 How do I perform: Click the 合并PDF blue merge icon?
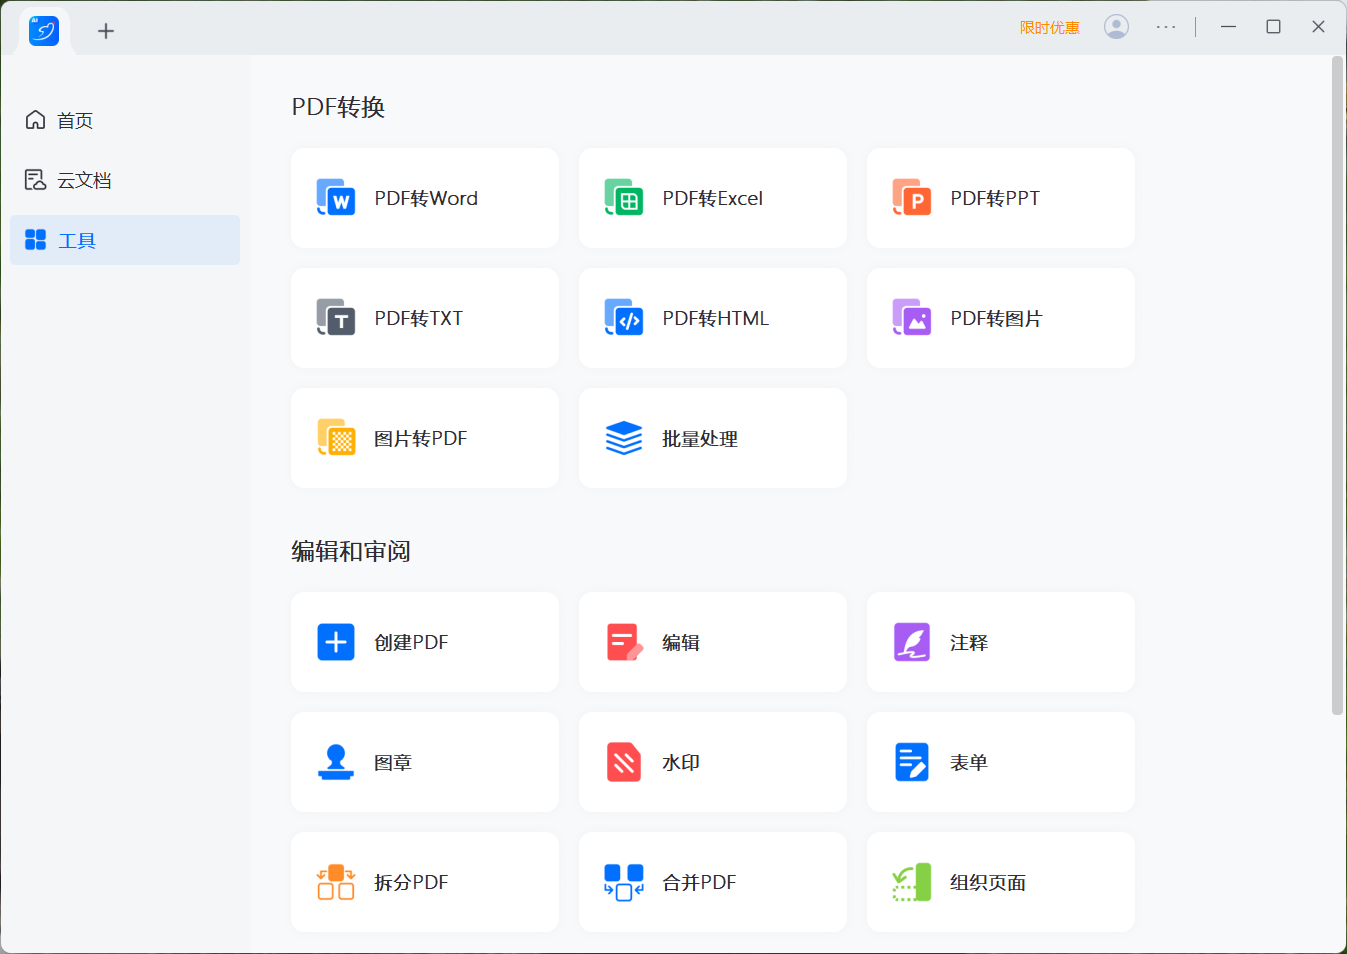624,882
